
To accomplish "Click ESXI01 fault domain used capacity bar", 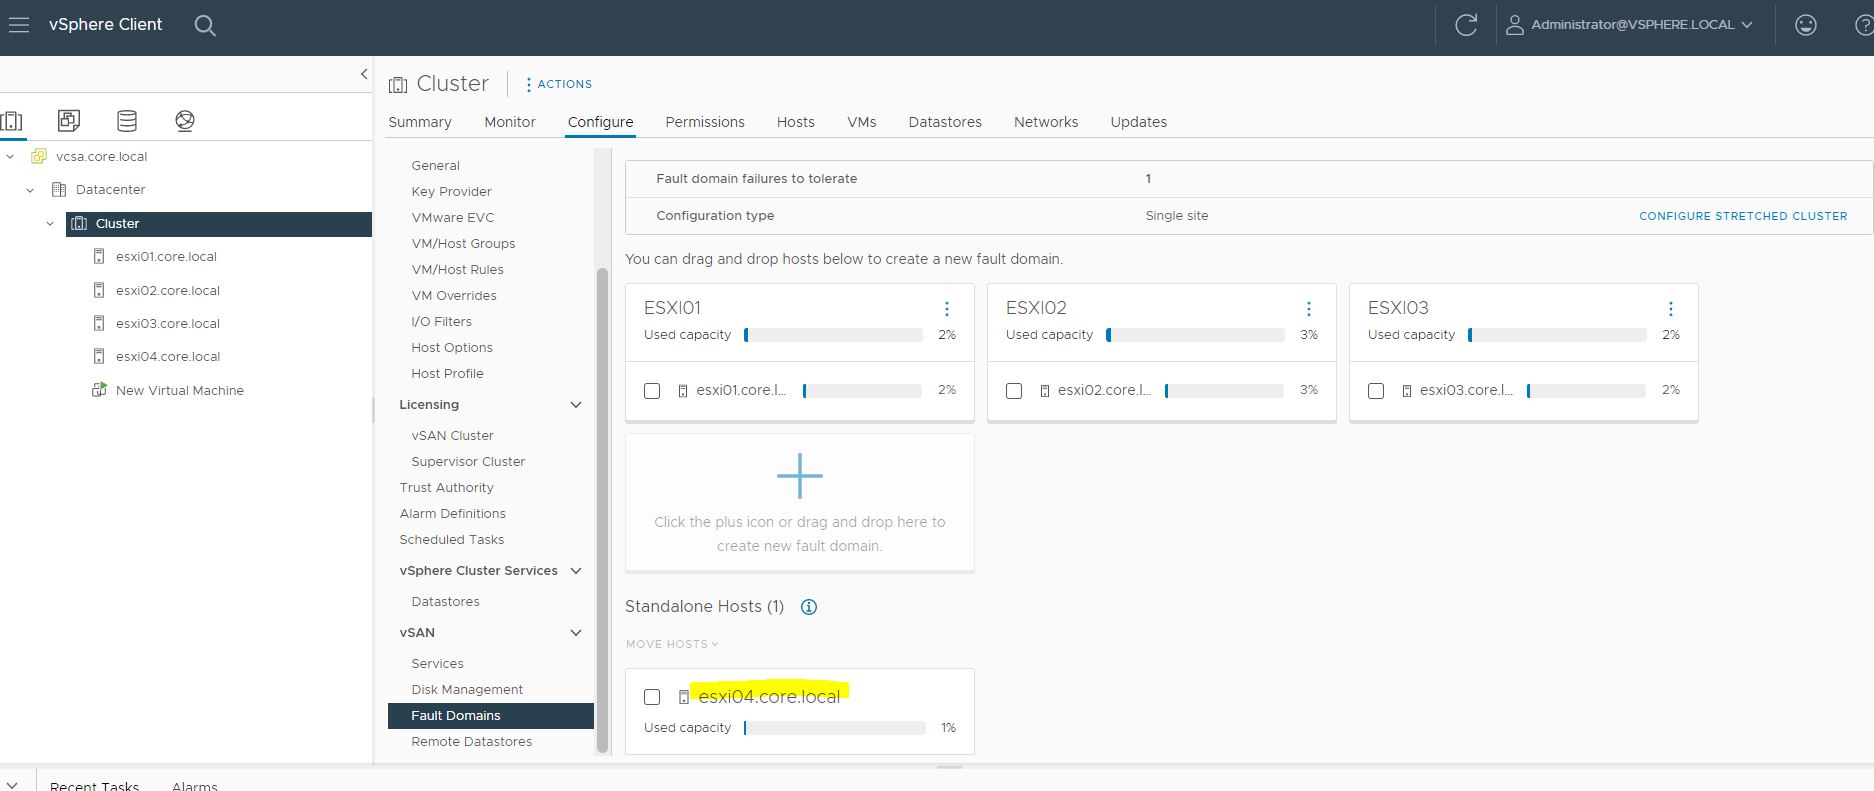I will 833,336.
